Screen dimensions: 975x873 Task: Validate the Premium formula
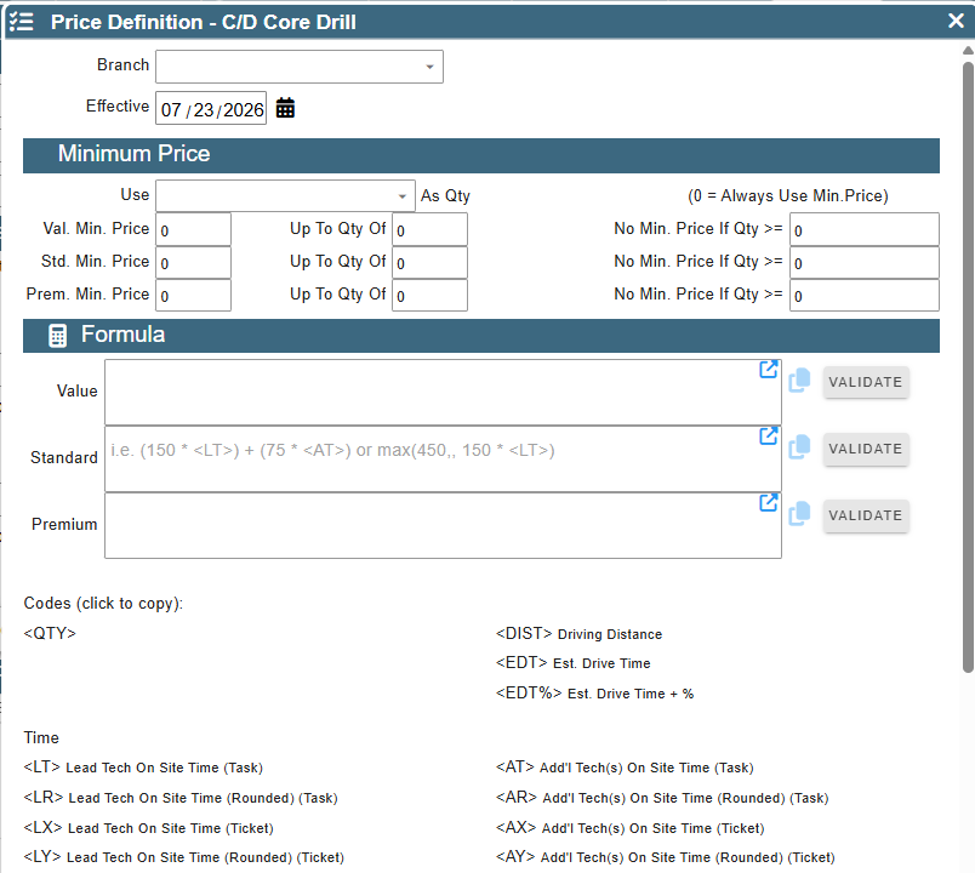pyautogui.click(x=866, y=515)
